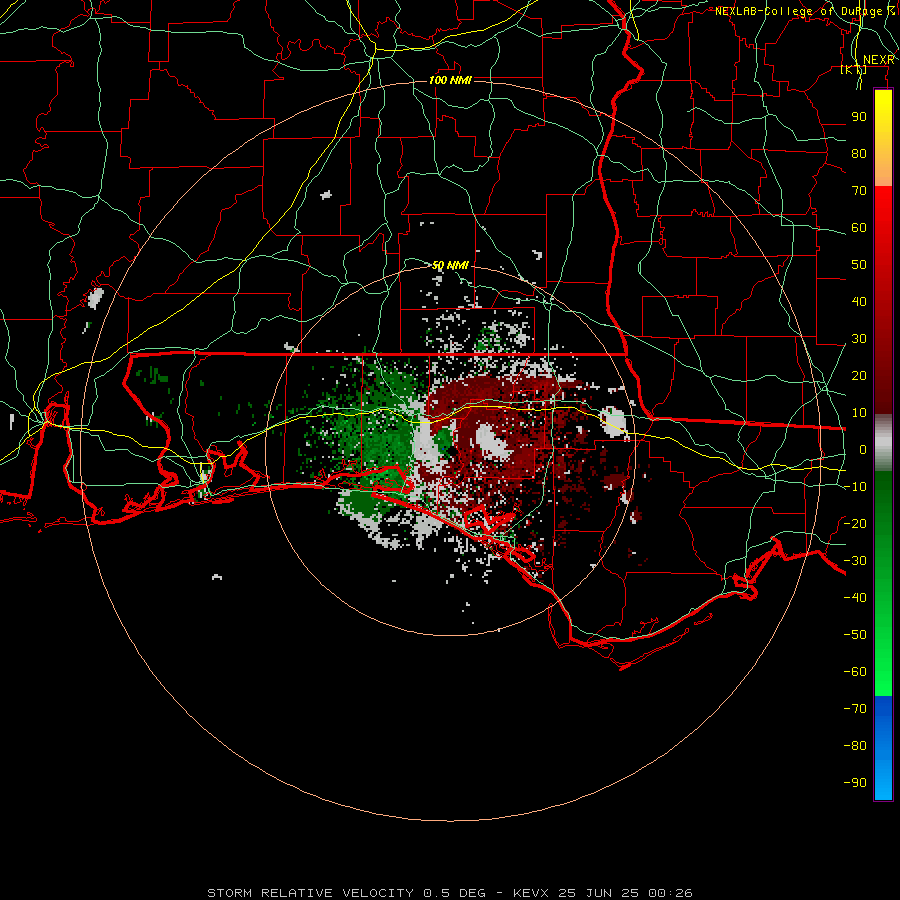Click the blue segment of the color bar

click(883, 748)
